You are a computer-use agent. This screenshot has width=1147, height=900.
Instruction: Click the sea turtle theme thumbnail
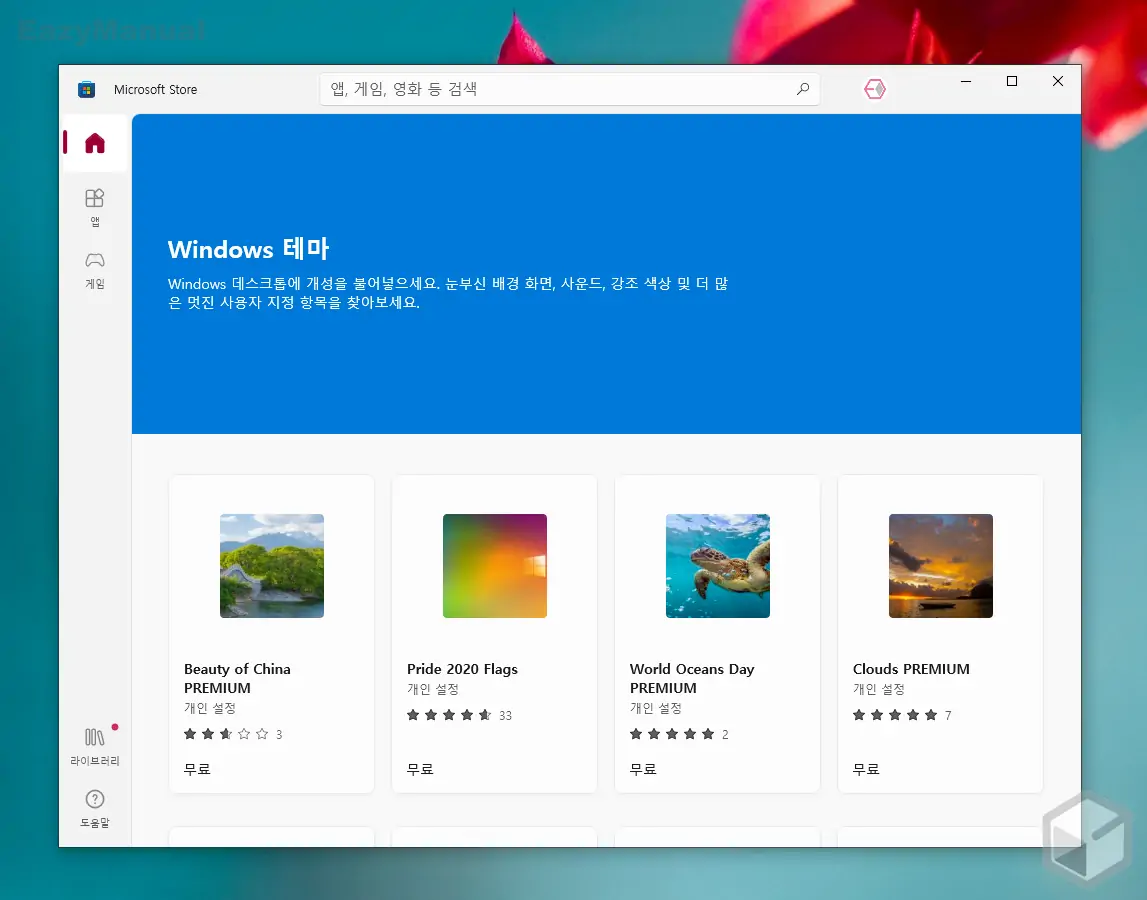[717, 566]
